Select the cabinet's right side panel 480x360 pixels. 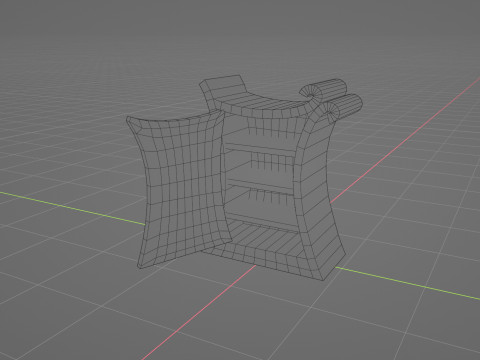tap(321, 200)
